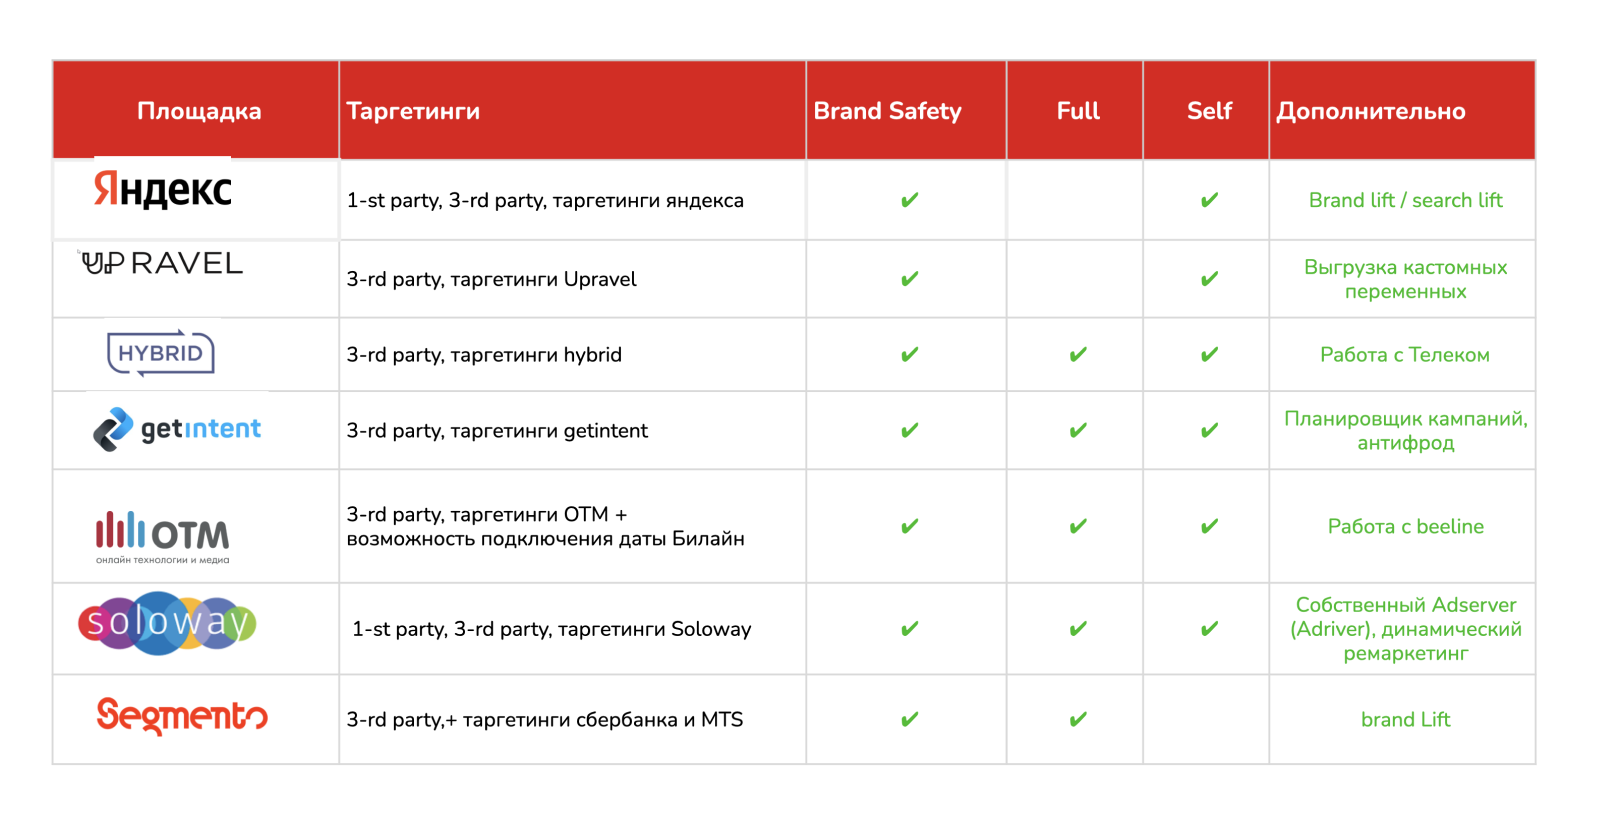Image resolution: width=1600 pixels, height=826 pixels.
Task: Click the Segmento logo
Action: click(182, 716)
